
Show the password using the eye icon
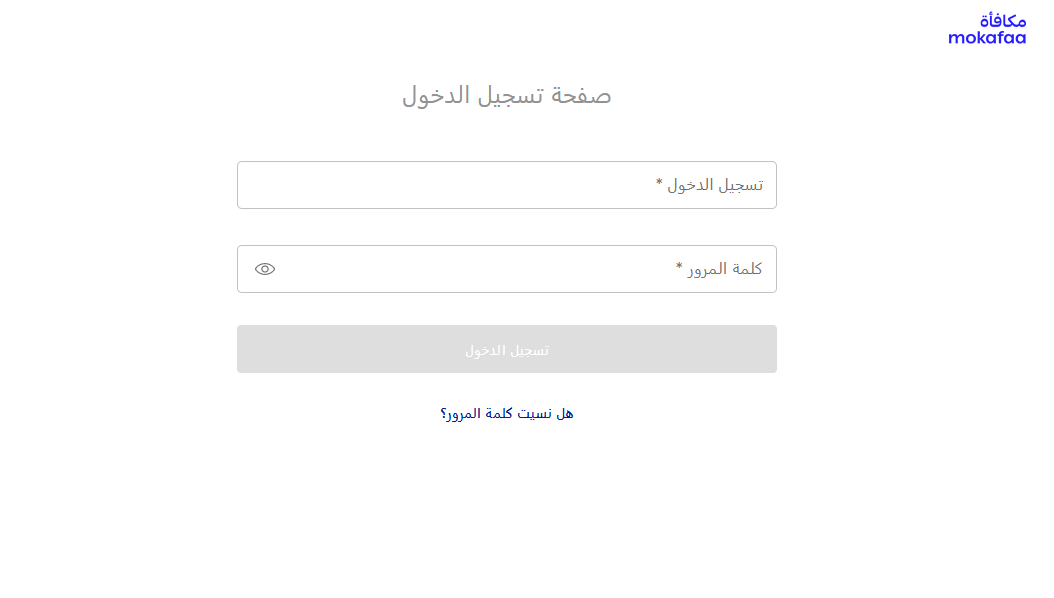click(265, 269)
